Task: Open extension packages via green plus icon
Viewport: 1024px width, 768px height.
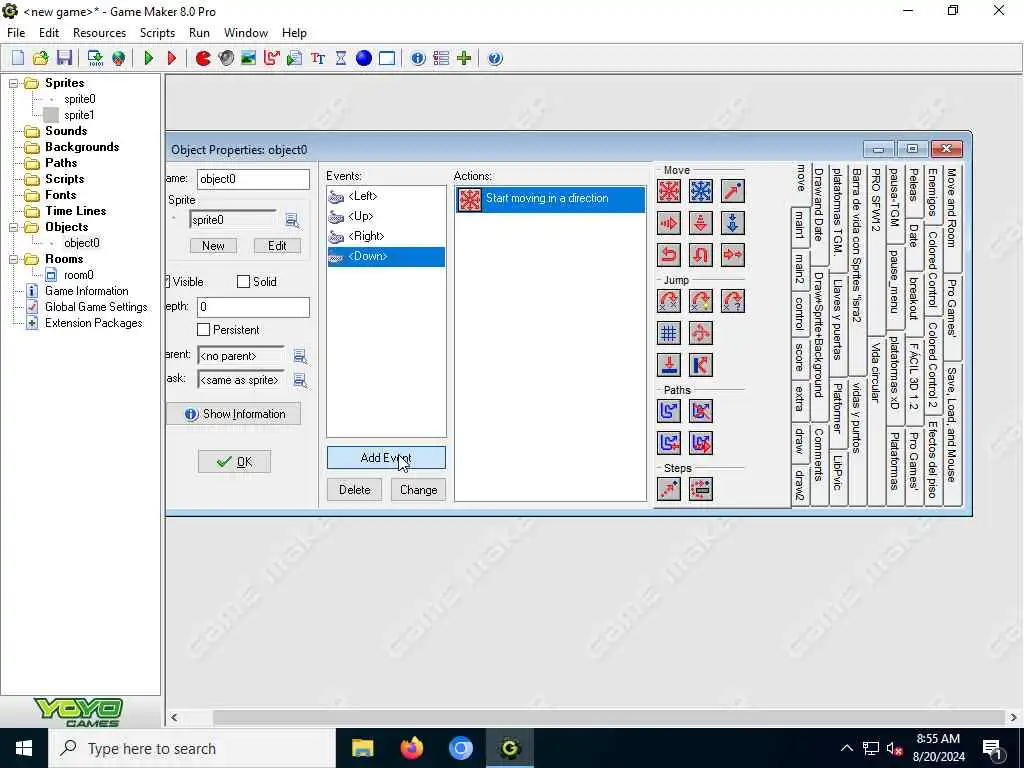Action: tap(464, 58)
